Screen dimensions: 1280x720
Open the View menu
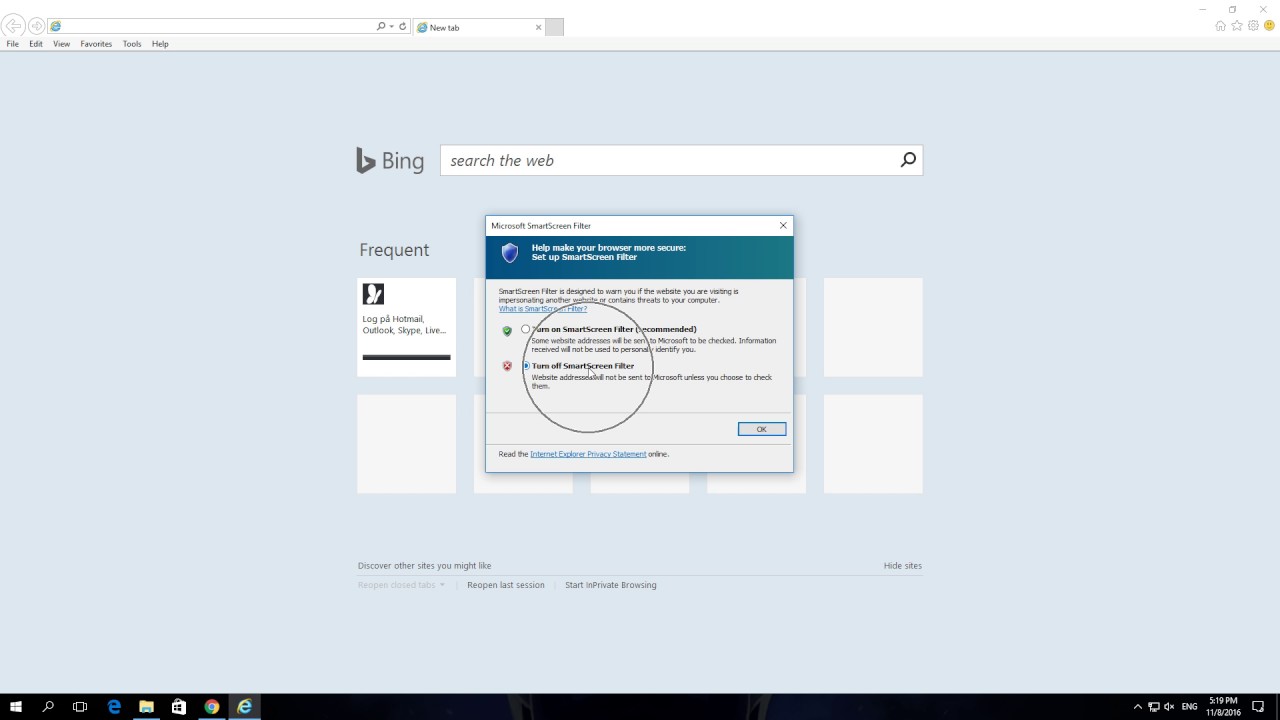pyautogui.click(x=61, y=44)
